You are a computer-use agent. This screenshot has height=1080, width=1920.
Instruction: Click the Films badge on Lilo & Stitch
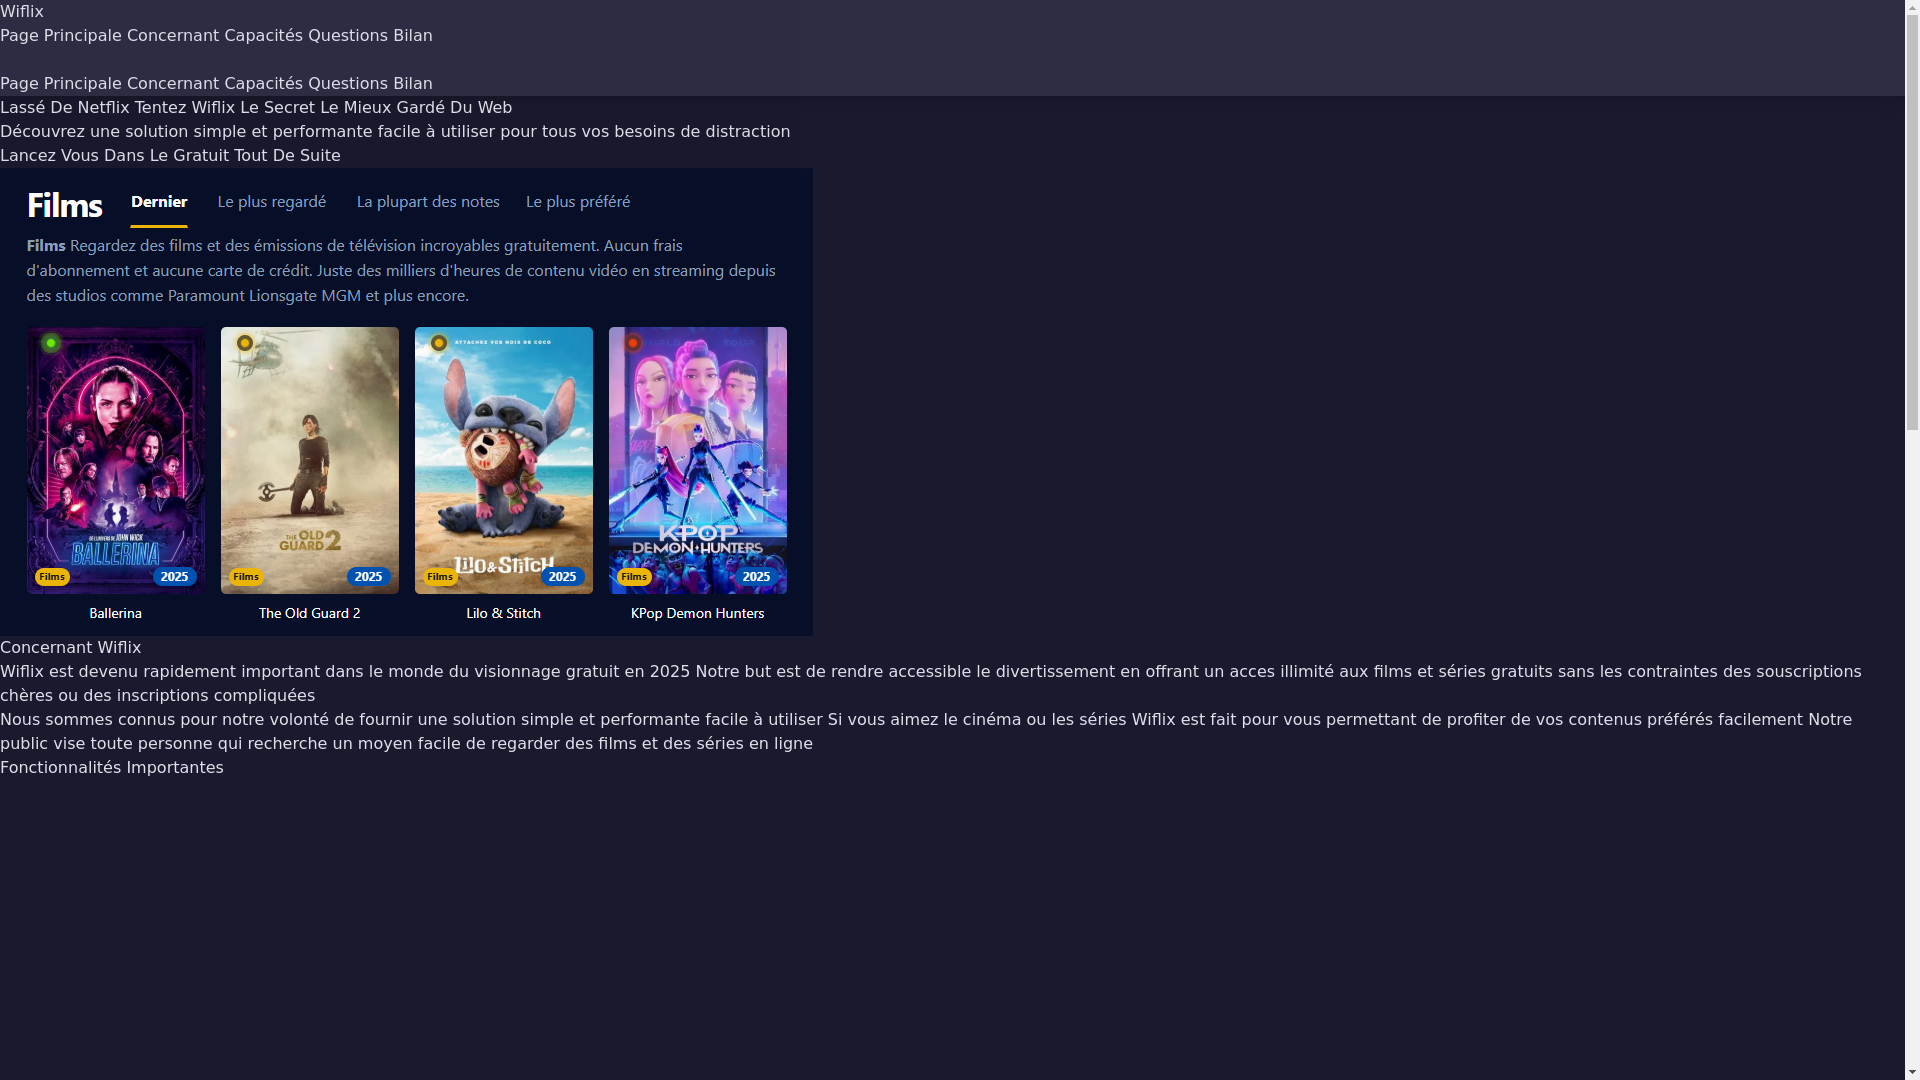(440, 577)
